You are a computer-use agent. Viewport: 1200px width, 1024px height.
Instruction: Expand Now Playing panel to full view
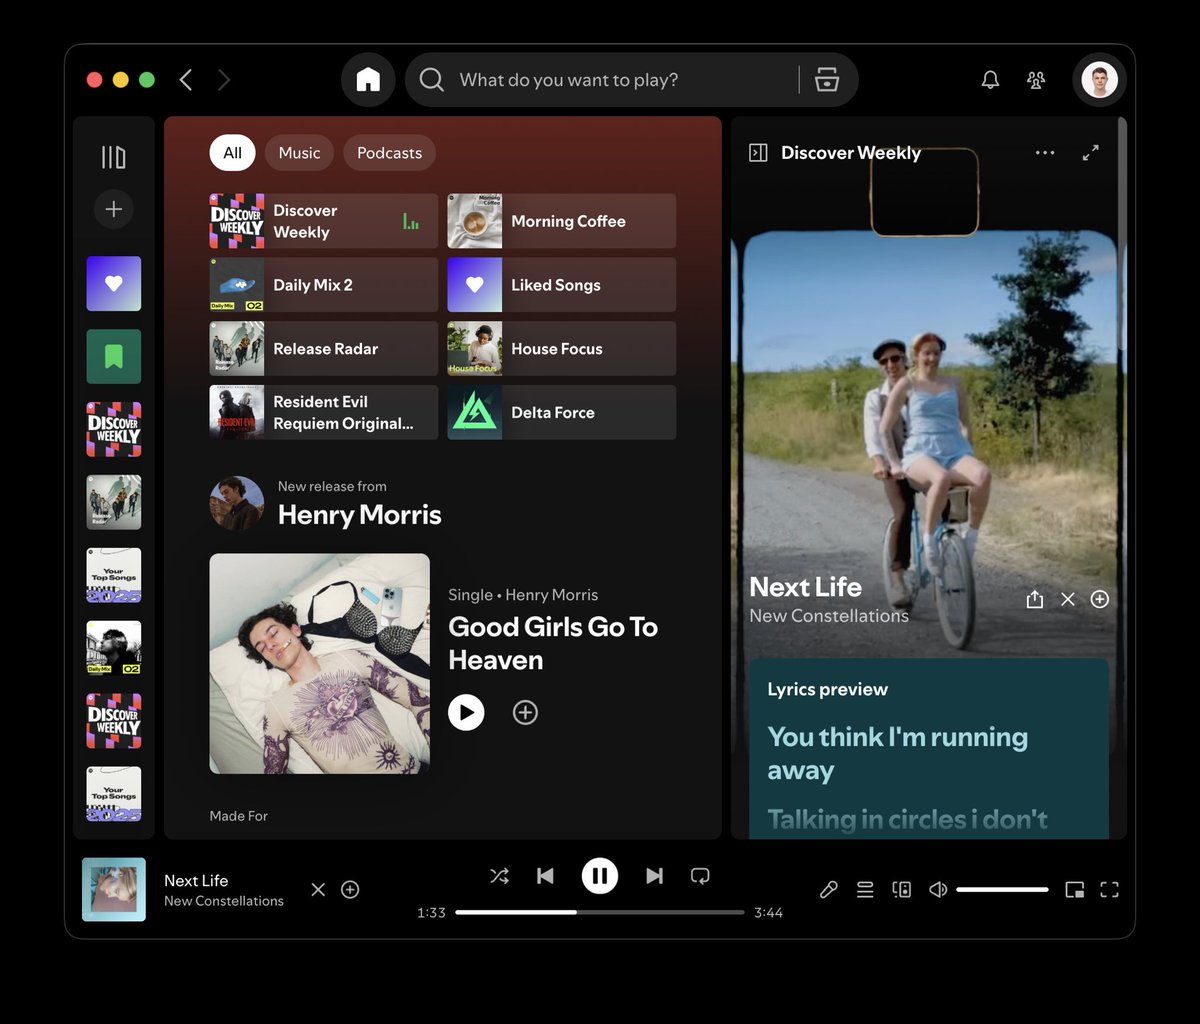click(1091, 153)
